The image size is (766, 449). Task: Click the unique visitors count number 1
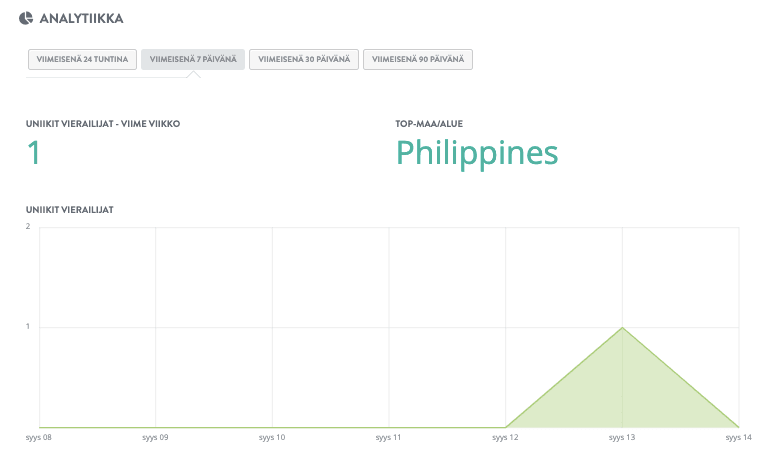(x=34, y=153)
